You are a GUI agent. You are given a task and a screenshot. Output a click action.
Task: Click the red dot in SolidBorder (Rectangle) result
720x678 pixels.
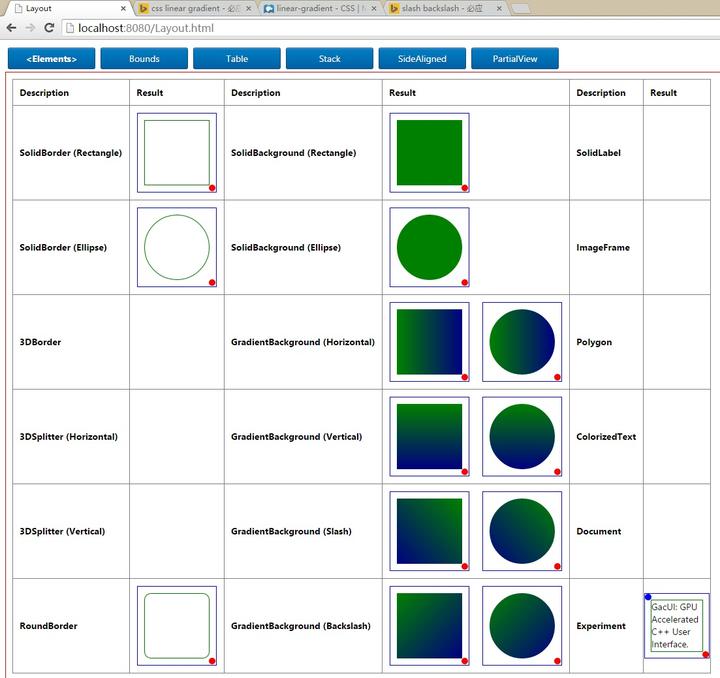tap(212, 188)
